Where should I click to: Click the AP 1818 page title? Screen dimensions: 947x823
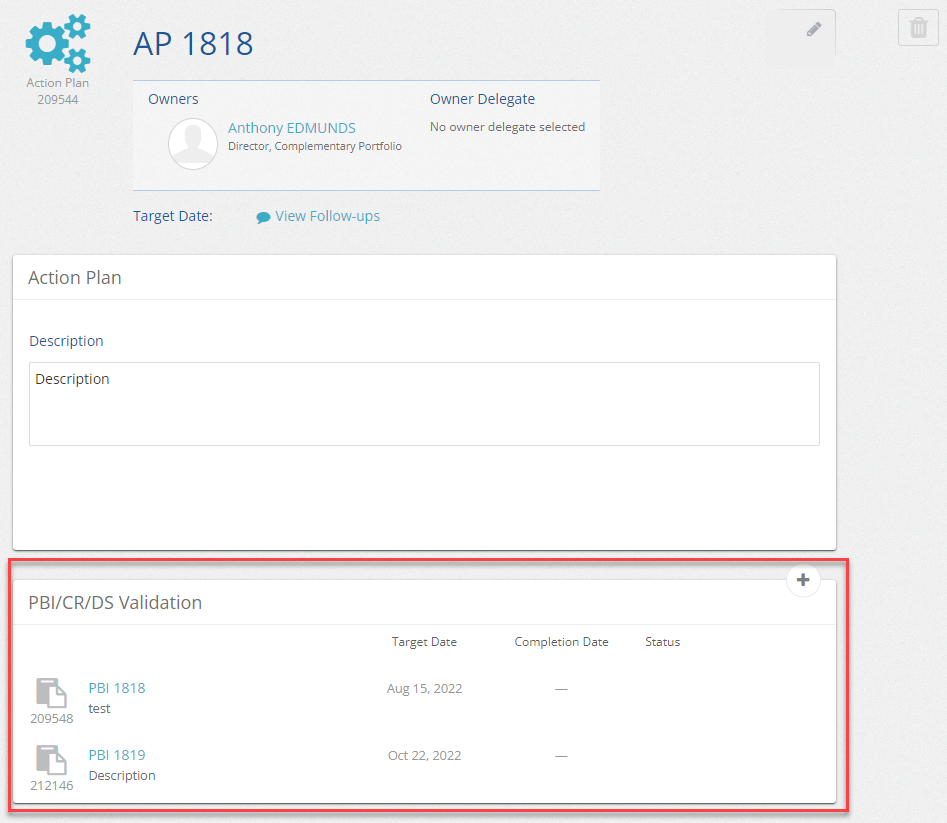point(193,44)
